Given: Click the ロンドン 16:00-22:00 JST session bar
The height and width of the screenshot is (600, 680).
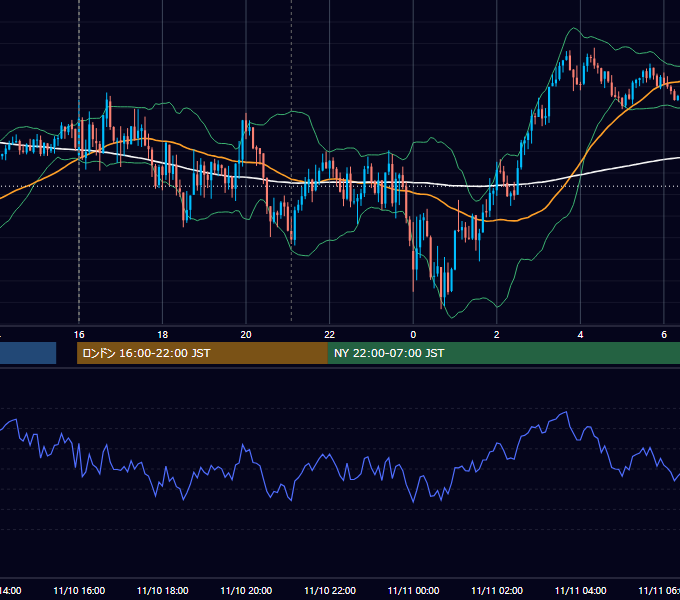Looking at the screenshot, I should coord(202,353).
